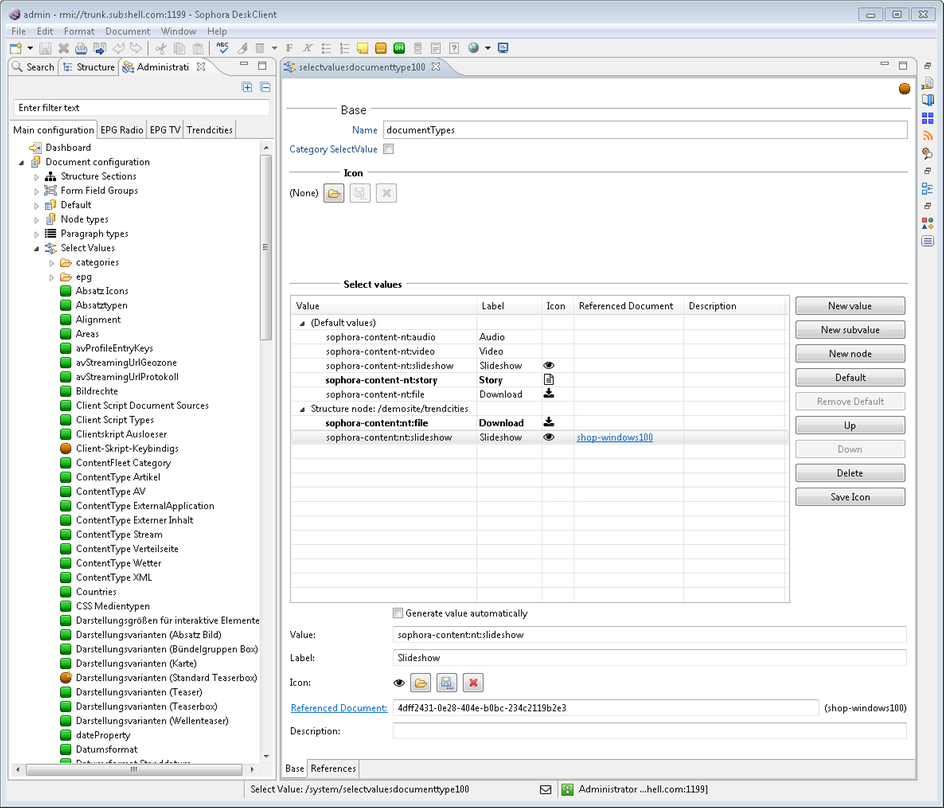Expand the categories folder
This screenshot has height=808, width=944.
click(52, 263)
